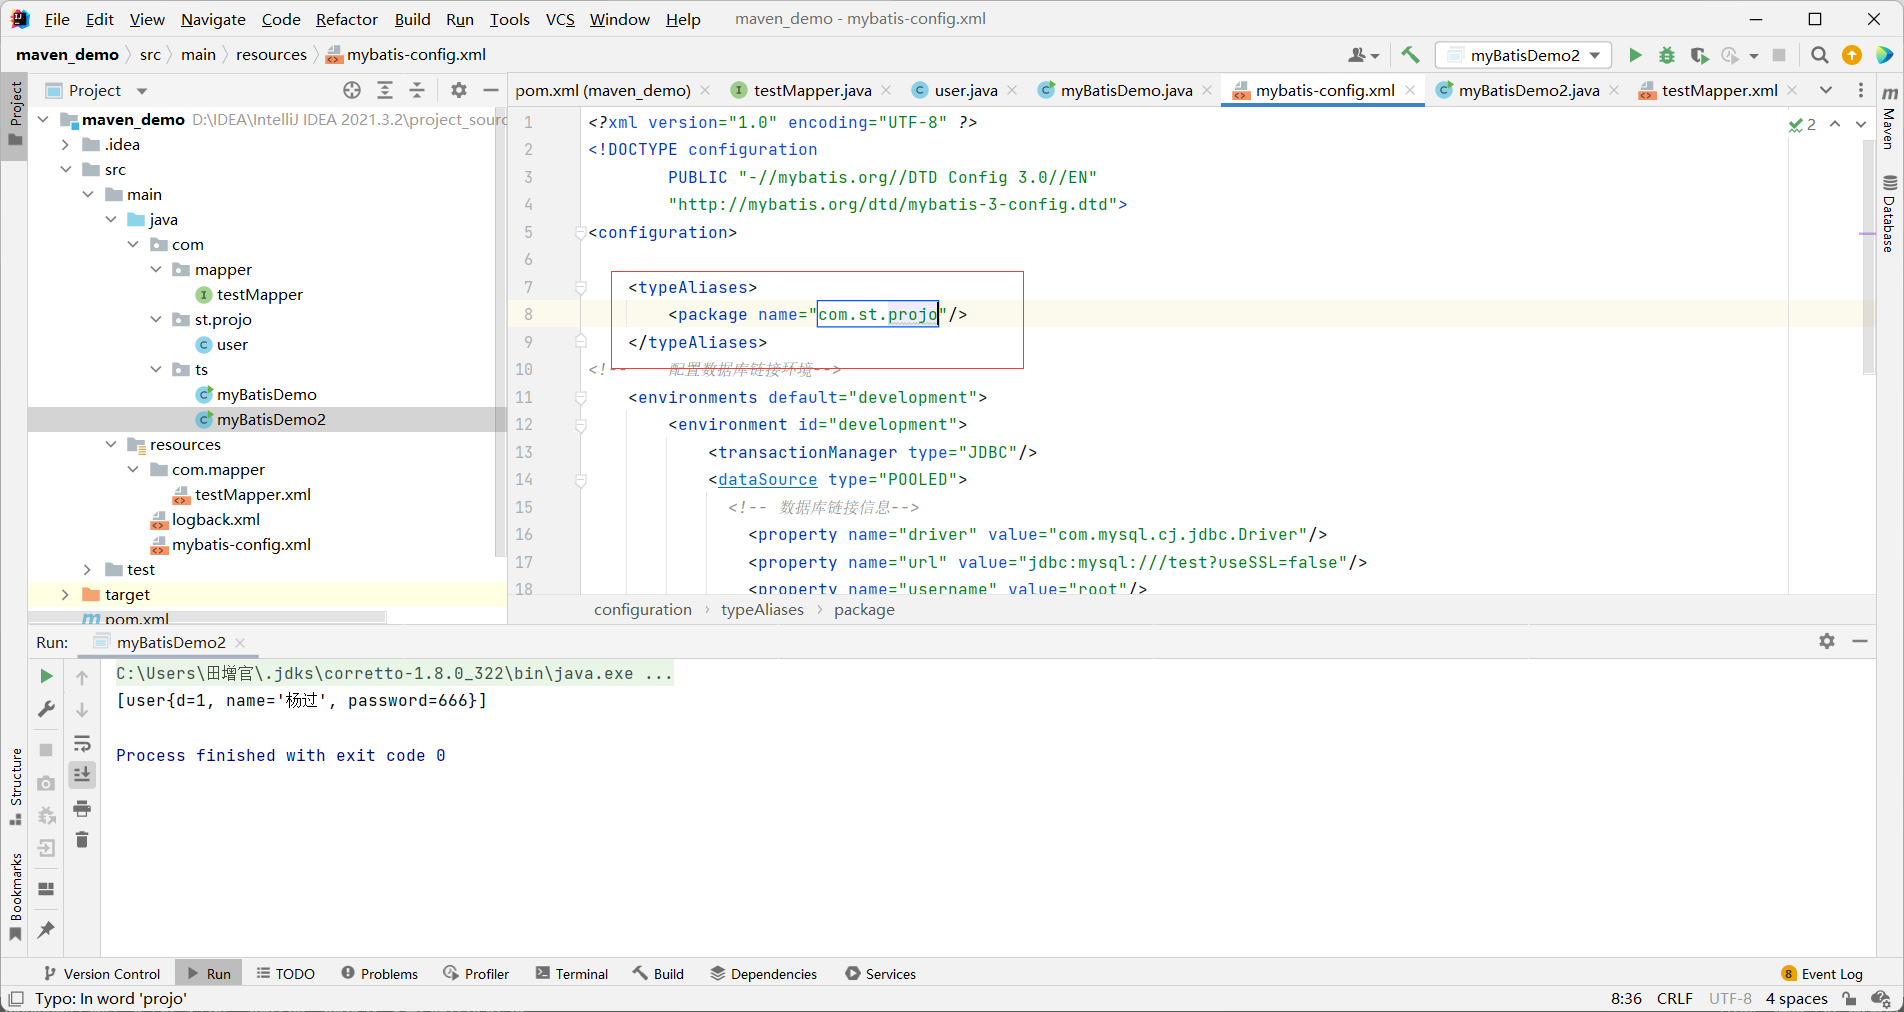Open the Problems tool window
The width and height of the screenshot is (1904, 1012).
[x=380, y=973]
